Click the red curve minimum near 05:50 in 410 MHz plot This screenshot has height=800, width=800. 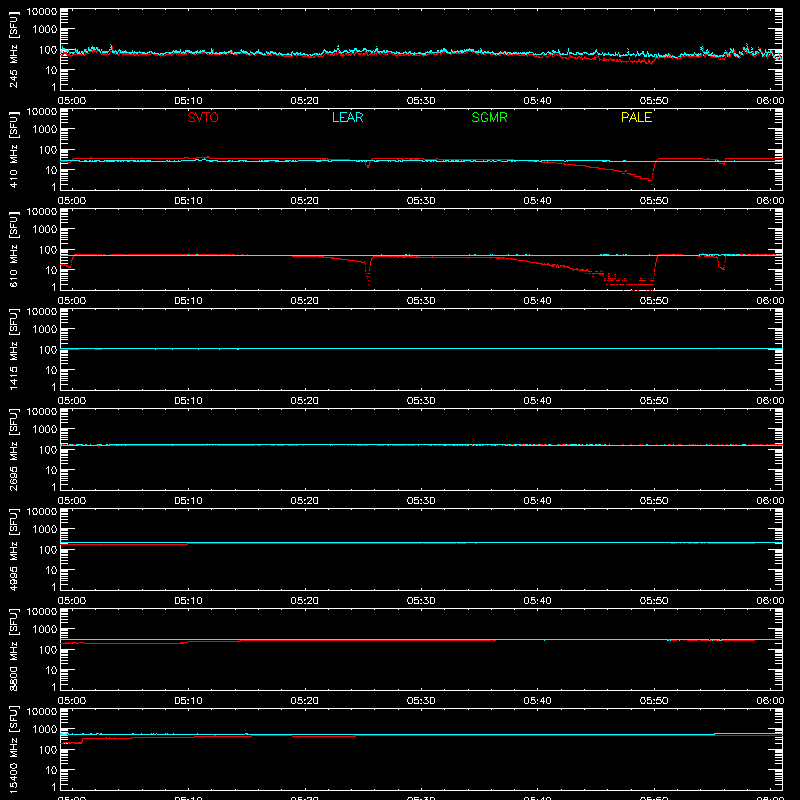tap(650, 180)
